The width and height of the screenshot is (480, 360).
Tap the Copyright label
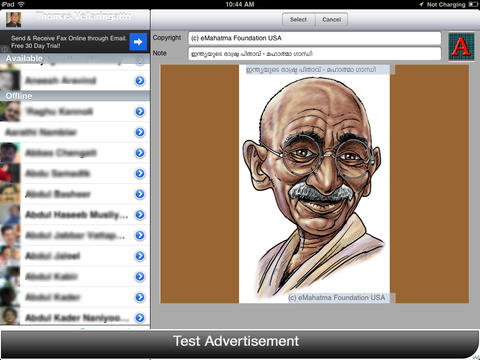click(x=167, y=38)
